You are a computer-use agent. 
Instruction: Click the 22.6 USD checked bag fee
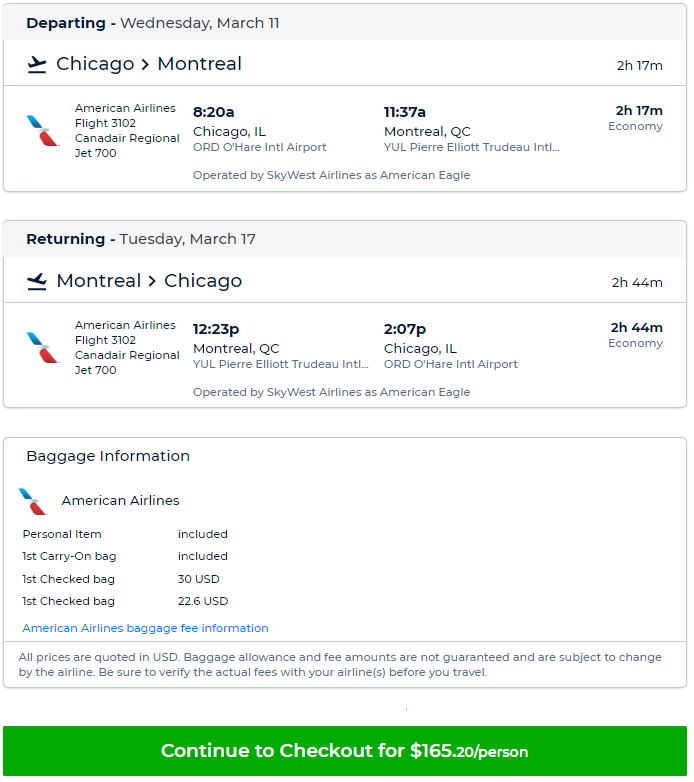point(203,601)
